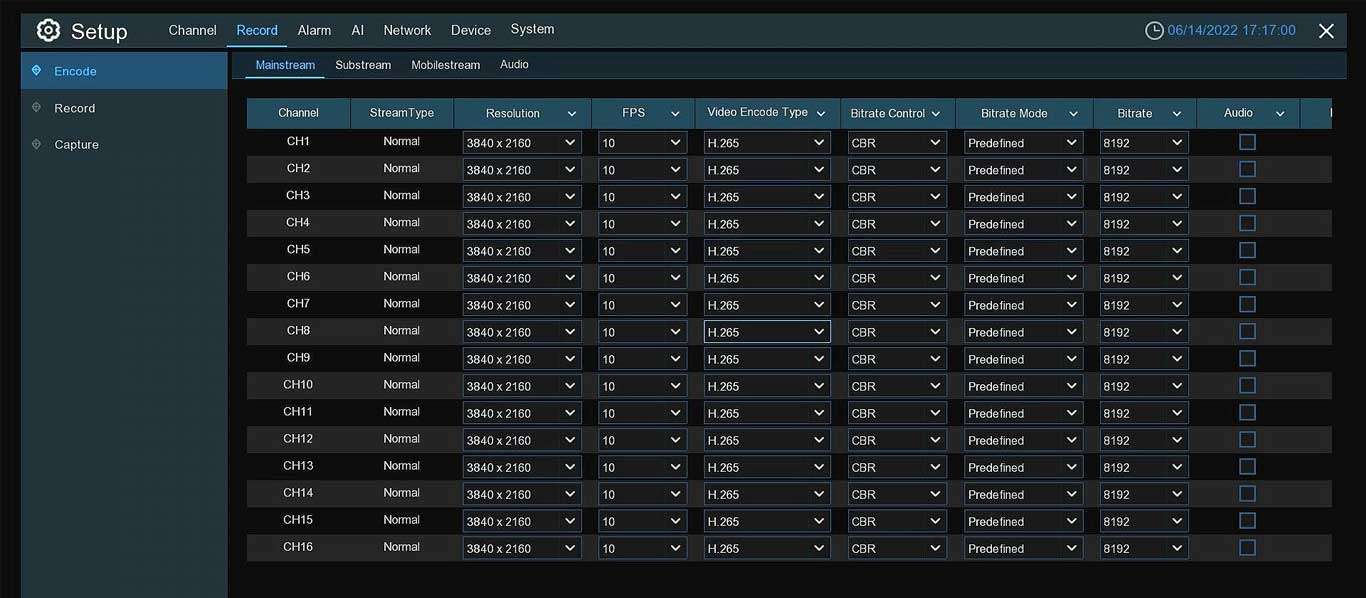Open the Capture section in the sidebar
Viewport: 1366px width, 598px height.
pyautogui.click(x=77, y=144)
